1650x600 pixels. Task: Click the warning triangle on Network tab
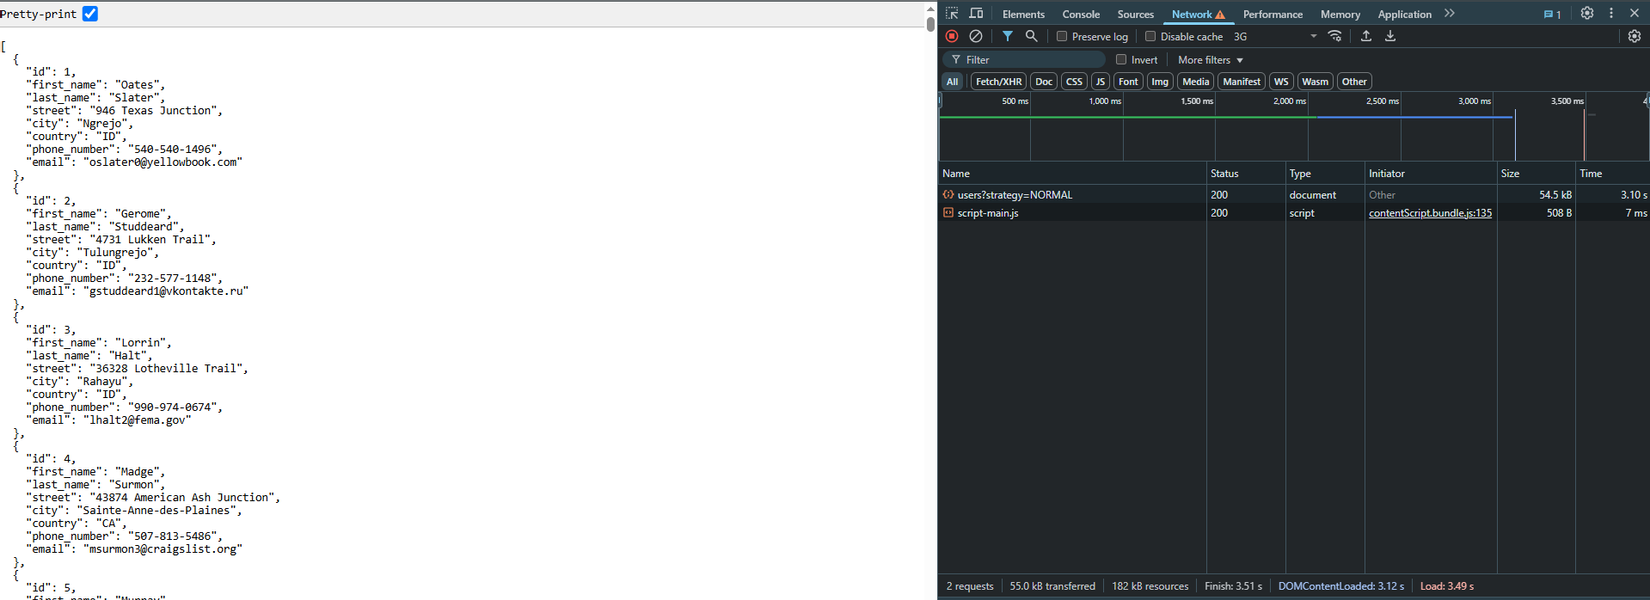coord(1220,15)
